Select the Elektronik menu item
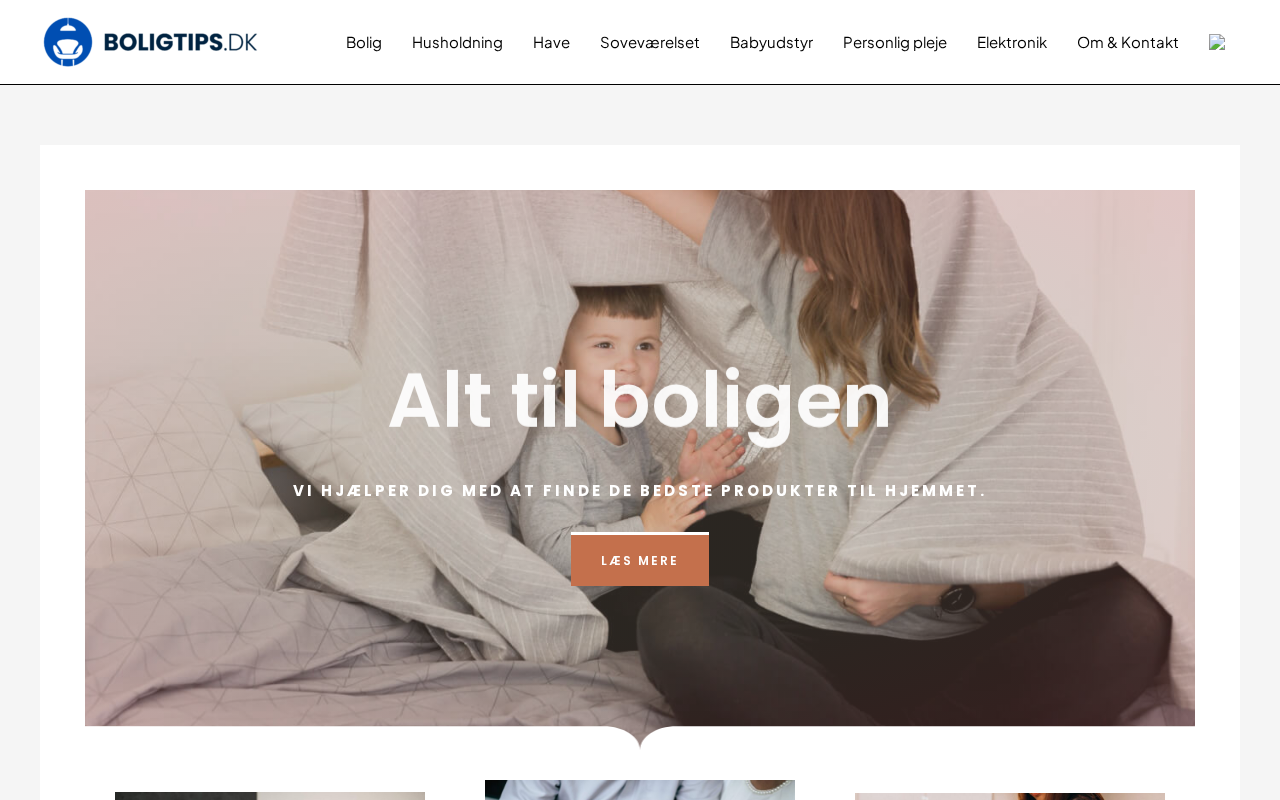Screen dimensions: 1280x800 1012,42
